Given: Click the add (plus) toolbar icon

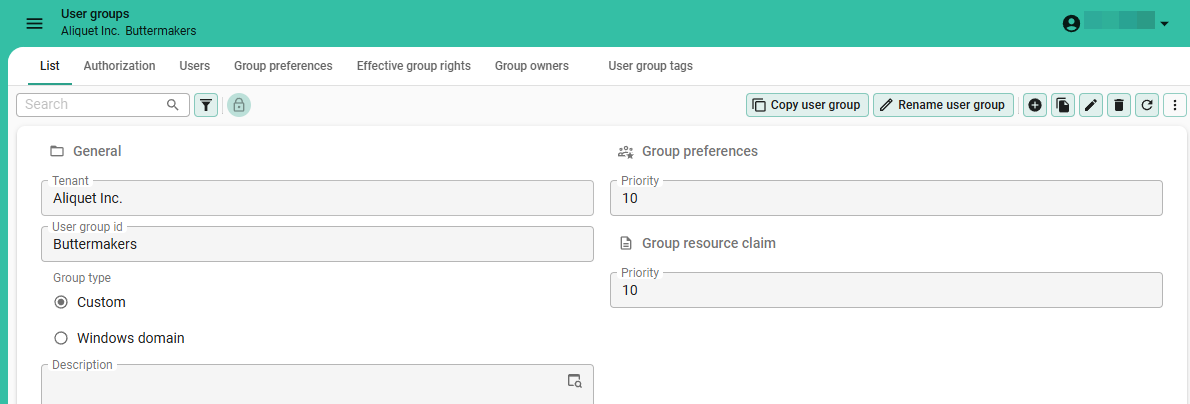Looking at the screenshot, I should (x=1035, y=105).
